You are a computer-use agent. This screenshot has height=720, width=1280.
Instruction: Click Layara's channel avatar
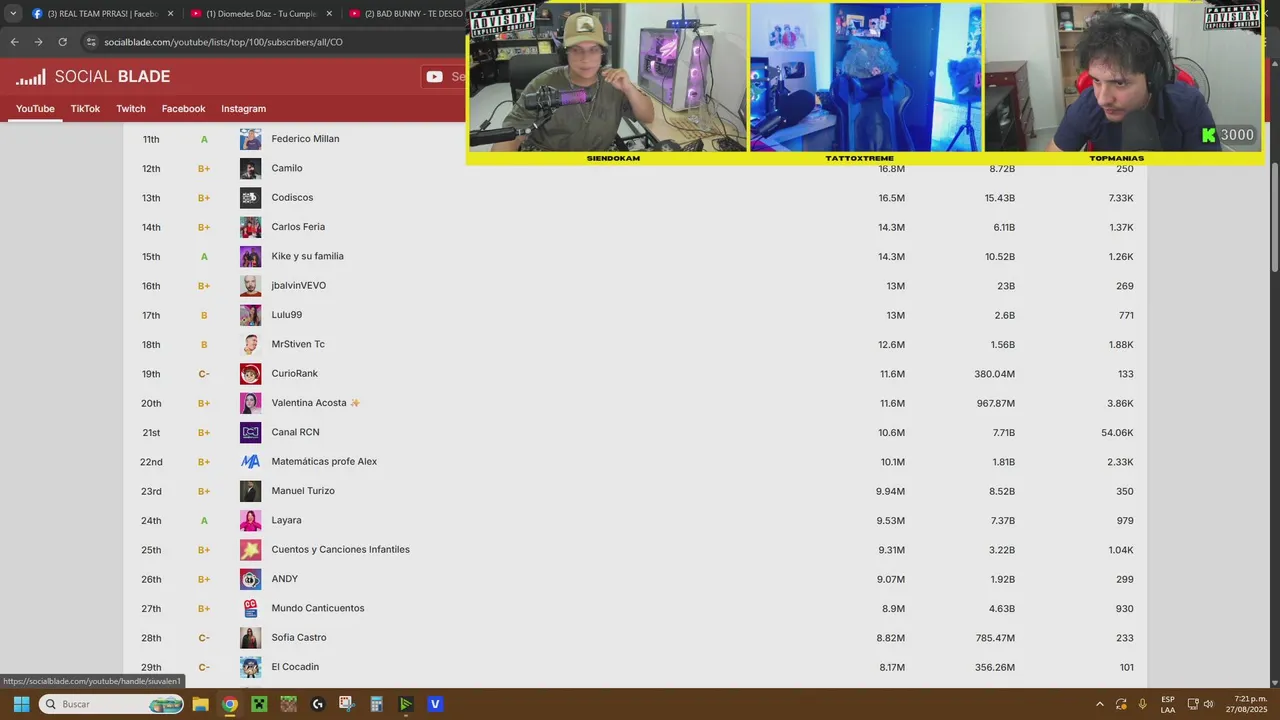(250, 521)
